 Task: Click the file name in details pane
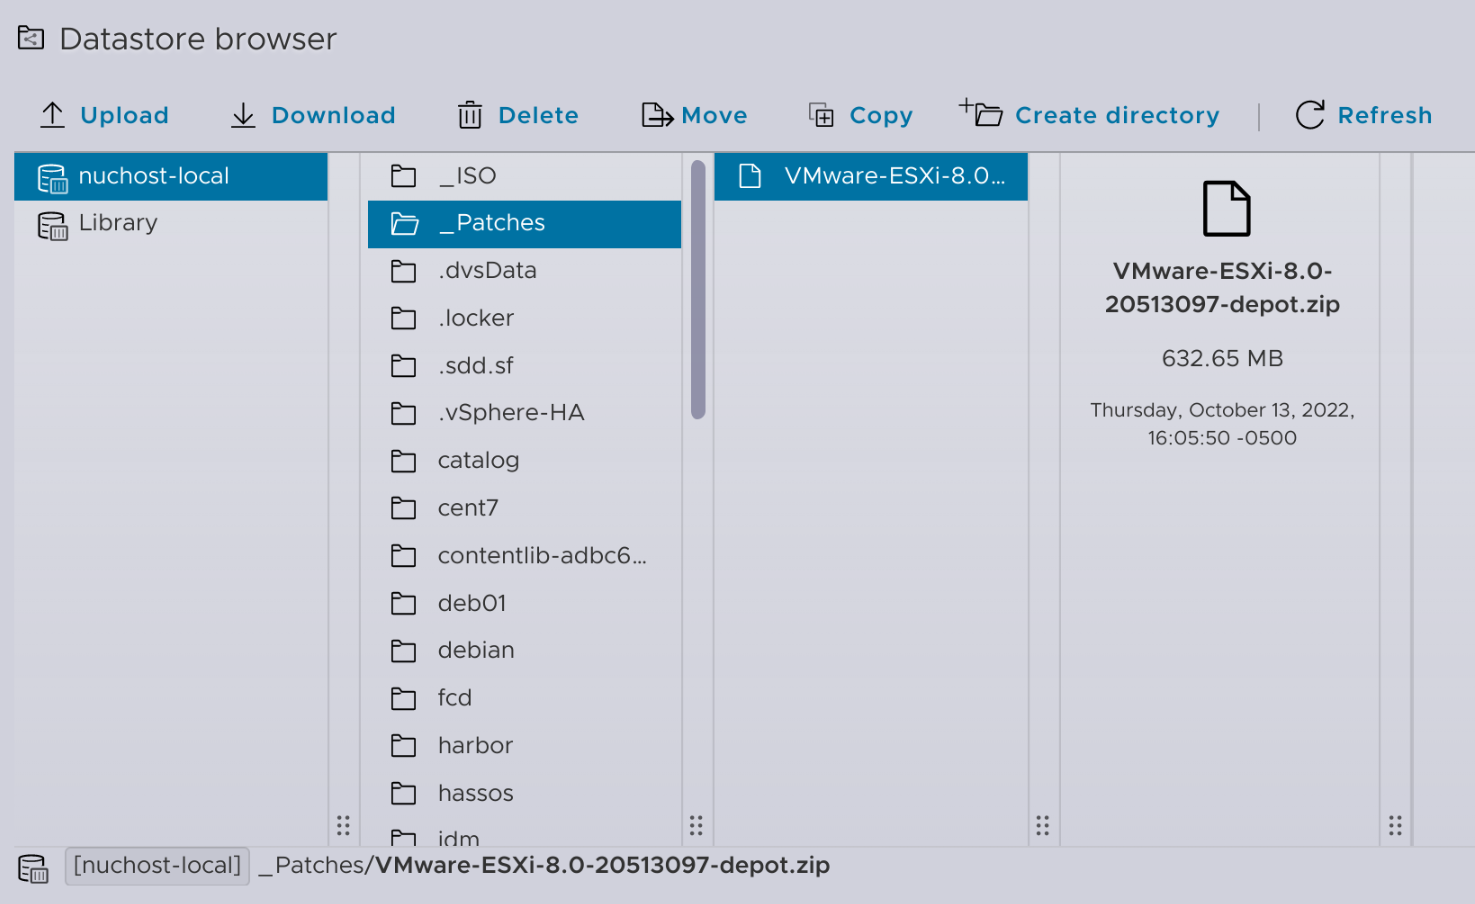(x=1222, y=288)
